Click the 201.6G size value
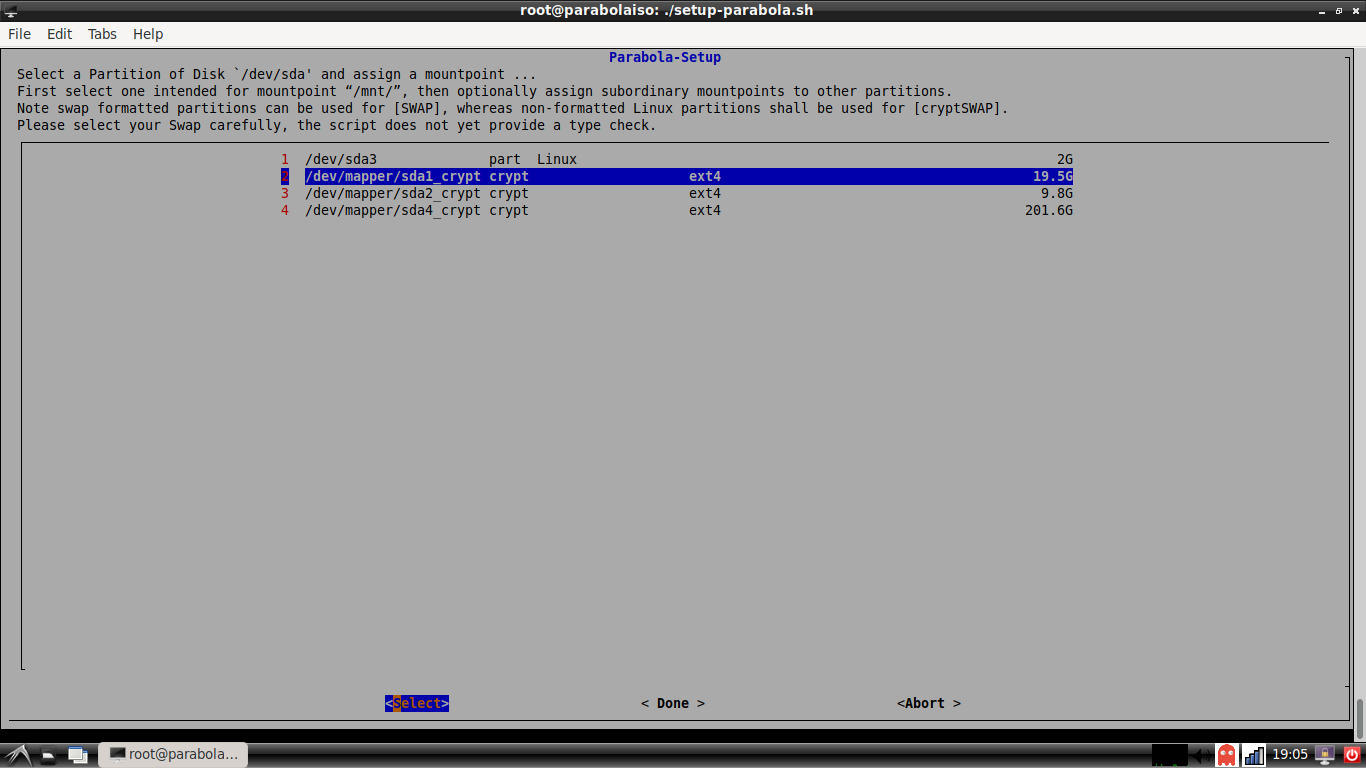Image resolution: width=1366 pixels, height=768 pixels. coord(1049,210)
